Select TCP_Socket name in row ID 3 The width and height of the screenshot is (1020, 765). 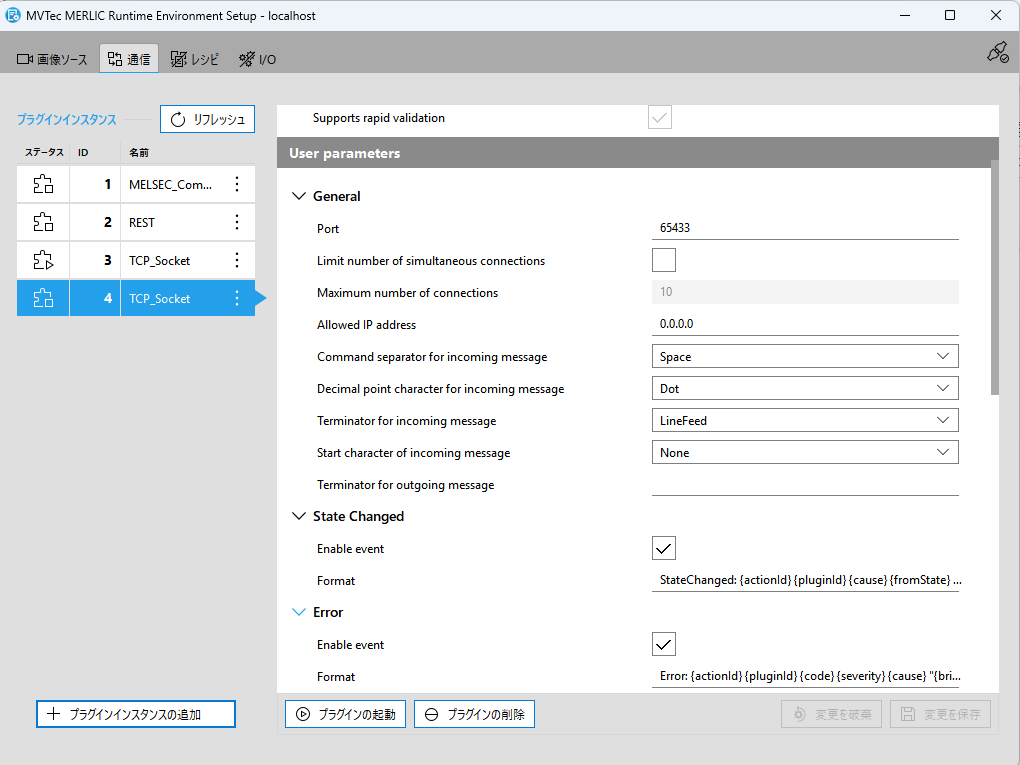159,261
